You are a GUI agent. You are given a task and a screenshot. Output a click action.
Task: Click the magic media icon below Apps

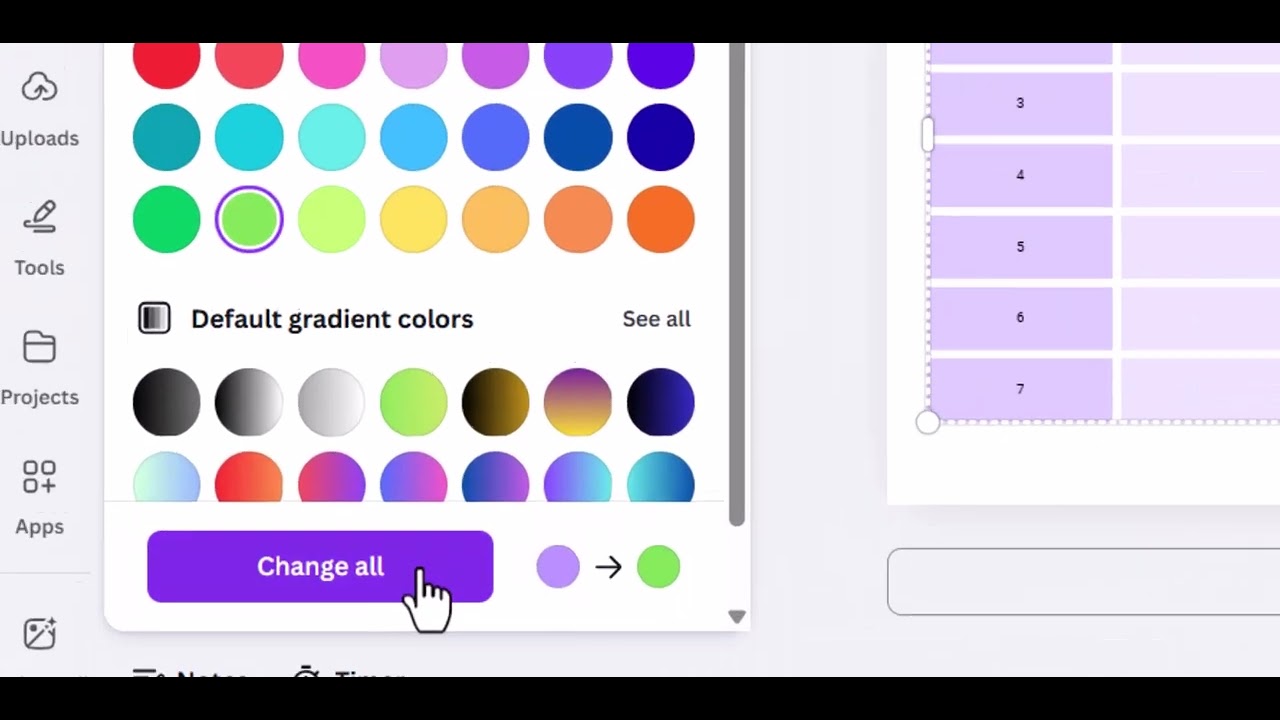tap(40, 634)
